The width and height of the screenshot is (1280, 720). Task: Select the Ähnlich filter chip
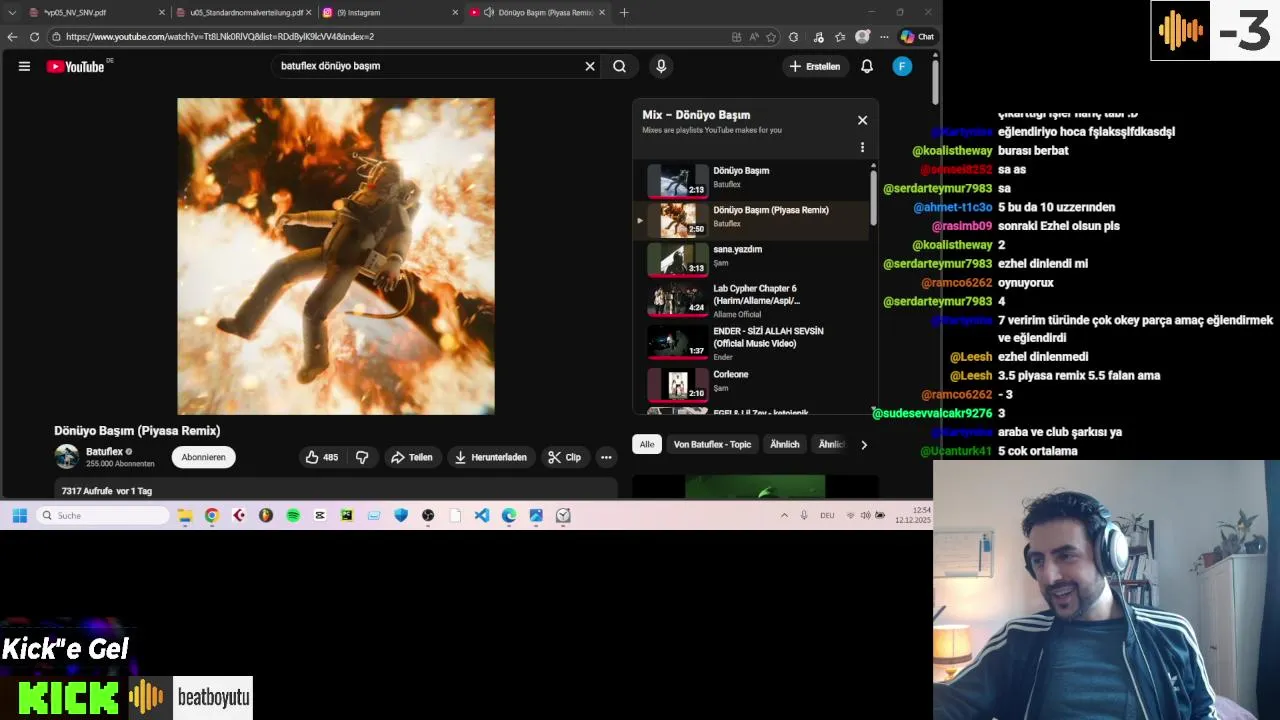[x=785, y=444]
